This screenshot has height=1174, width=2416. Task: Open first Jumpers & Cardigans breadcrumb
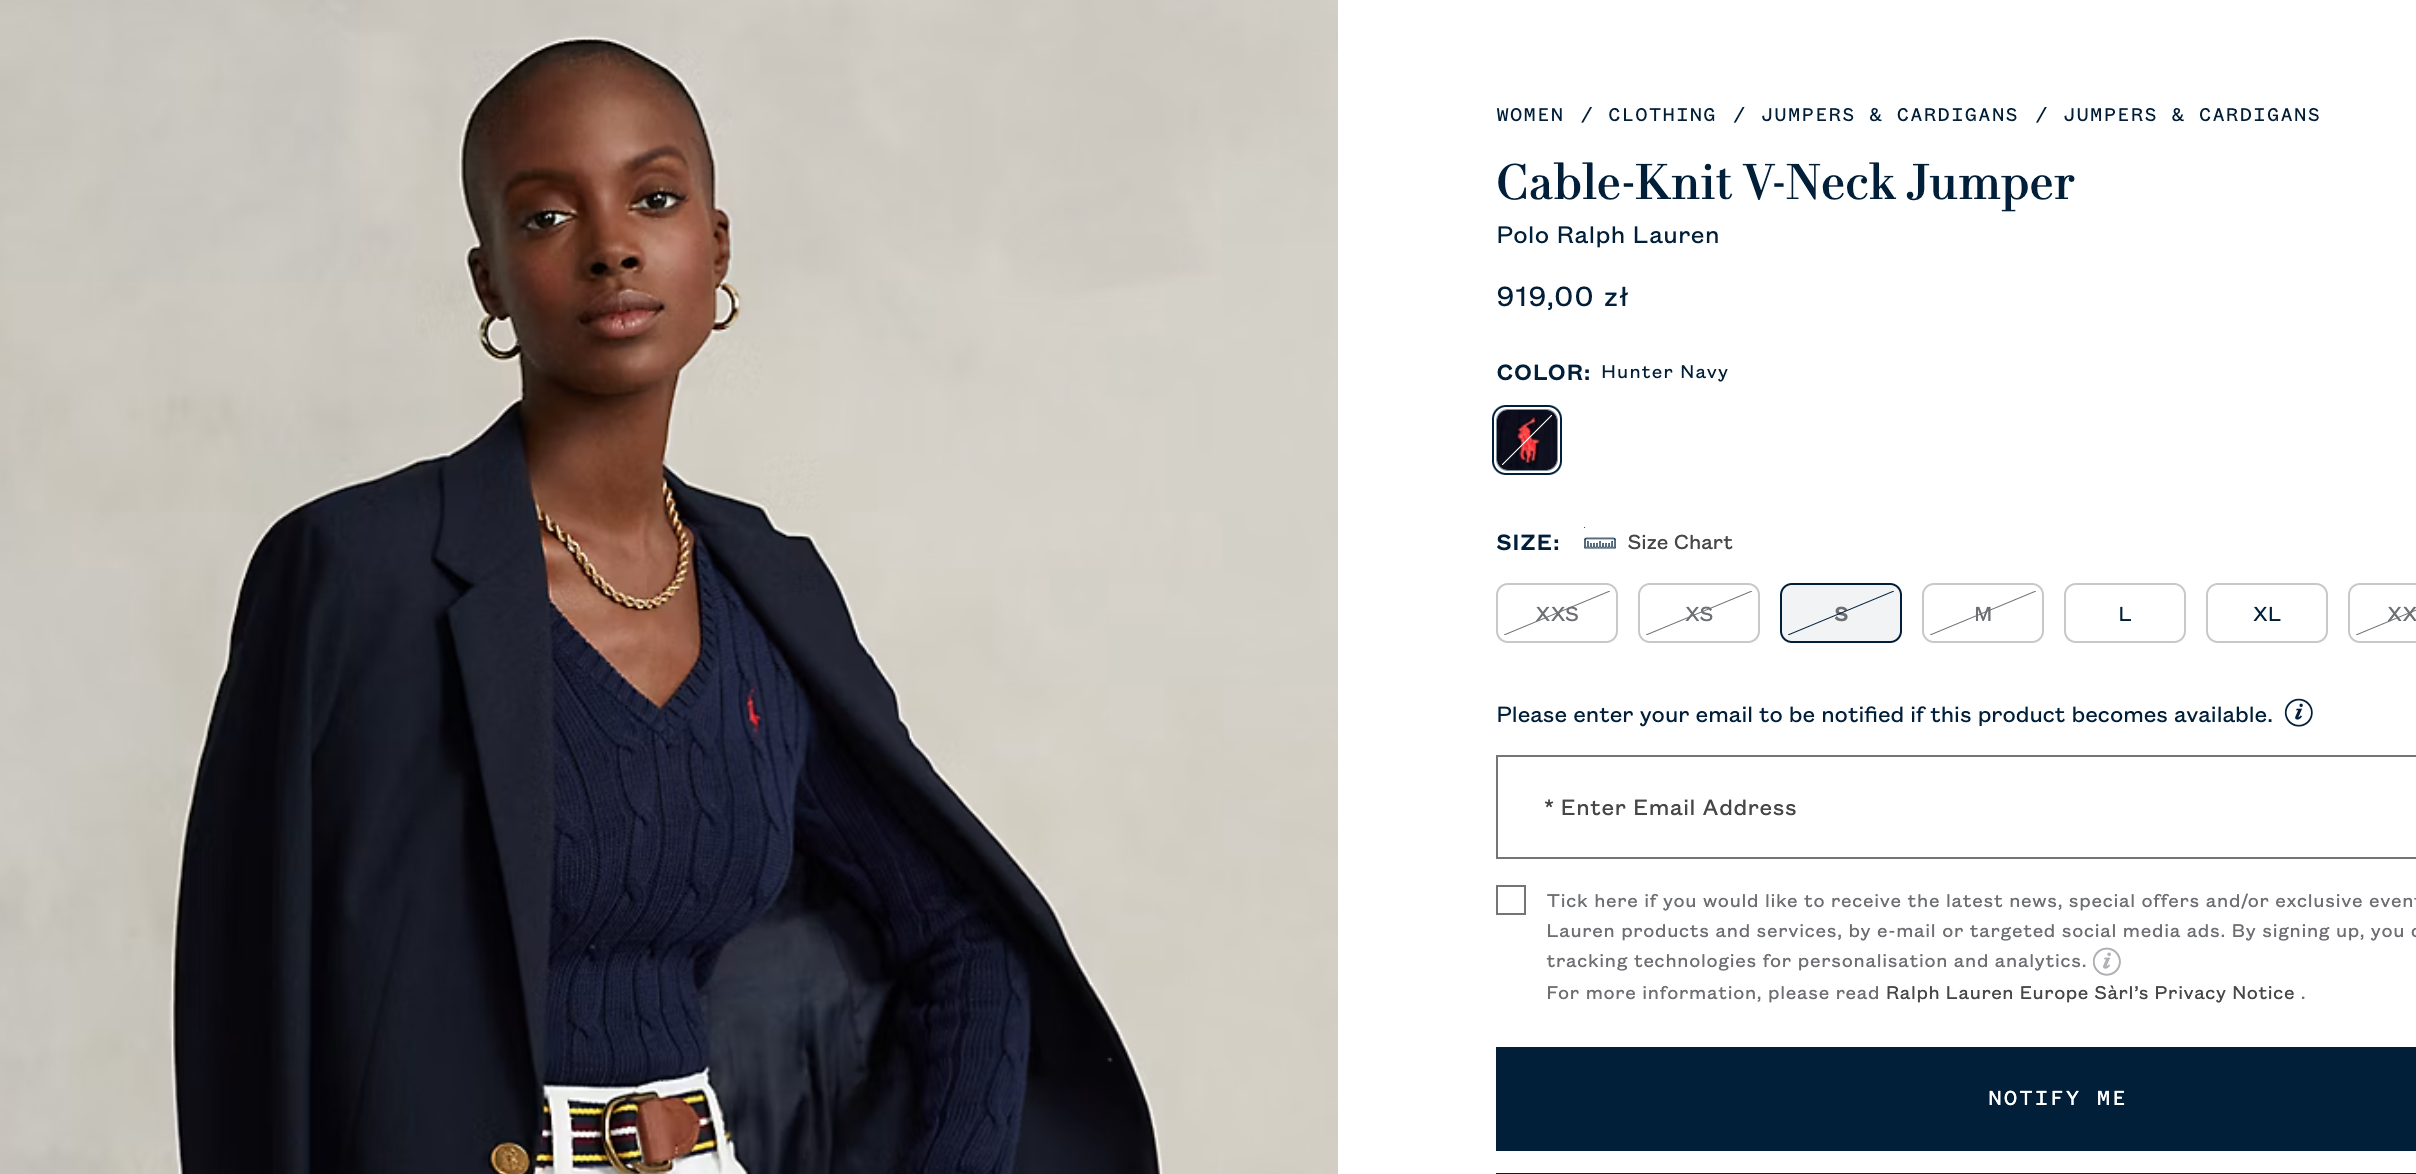(1890, 115)
